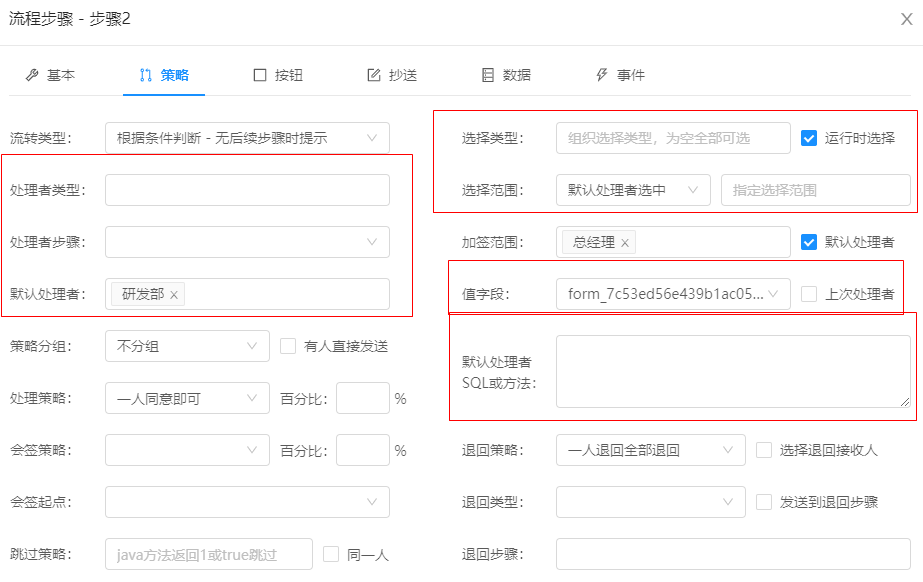Click the 退回步骤 input field
Viewport: 923px width, 582px height.
733,554
